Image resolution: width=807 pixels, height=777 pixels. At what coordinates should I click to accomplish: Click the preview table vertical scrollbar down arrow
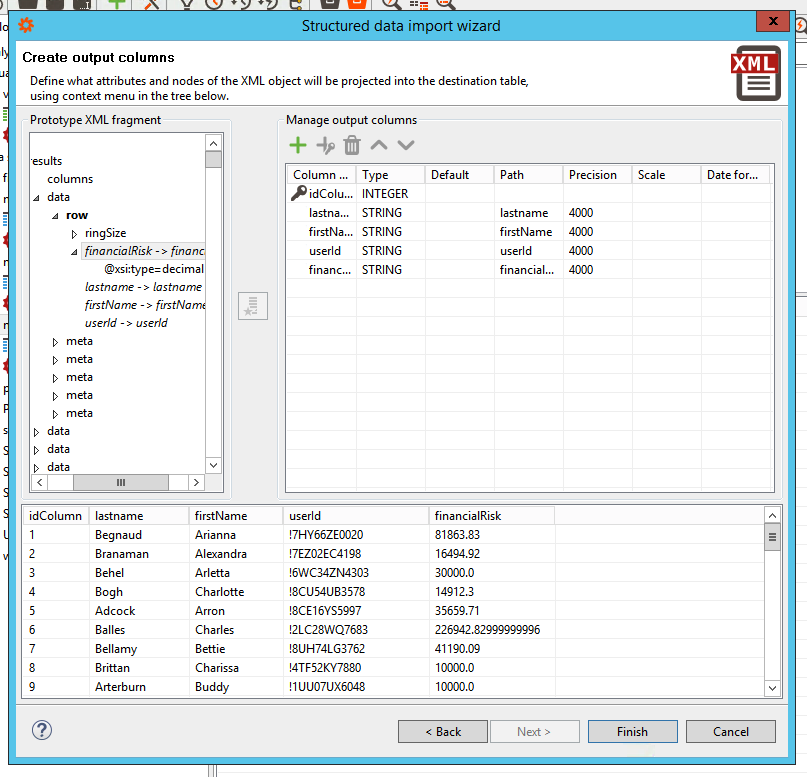tap(772, 687)
